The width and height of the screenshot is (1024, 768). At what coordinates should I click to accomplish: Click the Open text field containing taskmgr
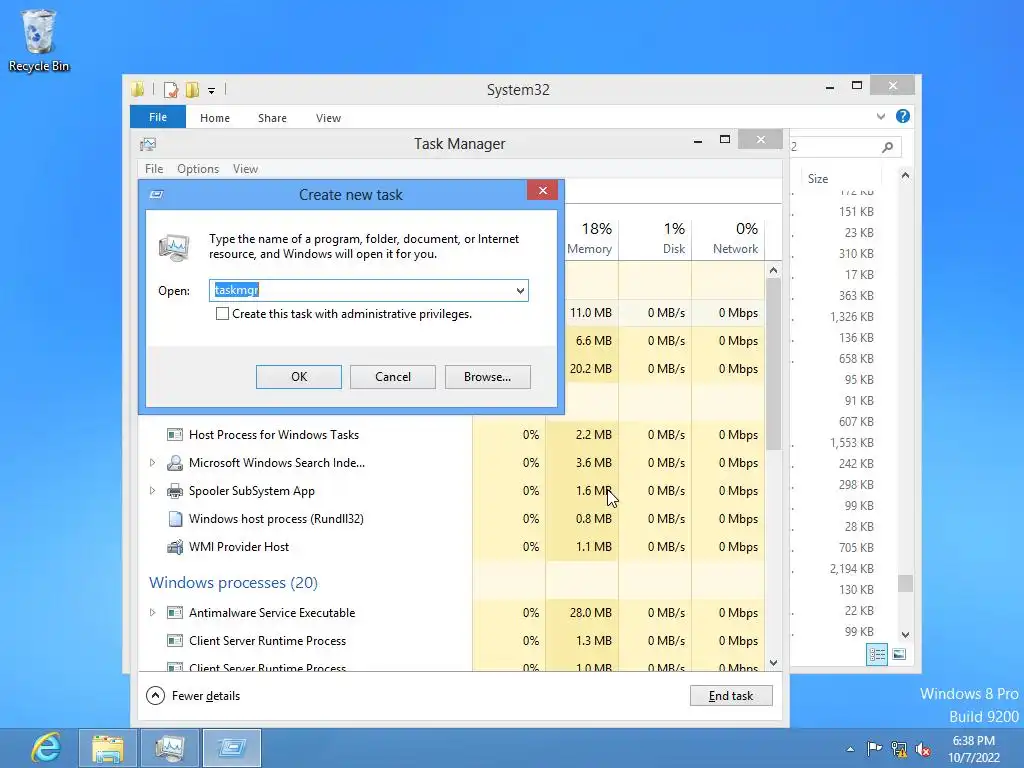pos(361,290)
